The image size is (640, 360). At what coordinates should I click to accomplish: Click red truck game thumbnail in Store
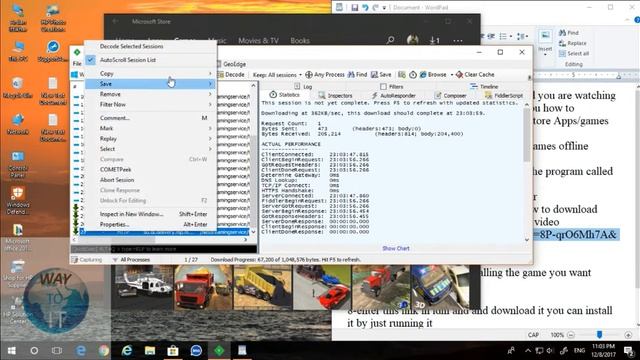point(203,287)
